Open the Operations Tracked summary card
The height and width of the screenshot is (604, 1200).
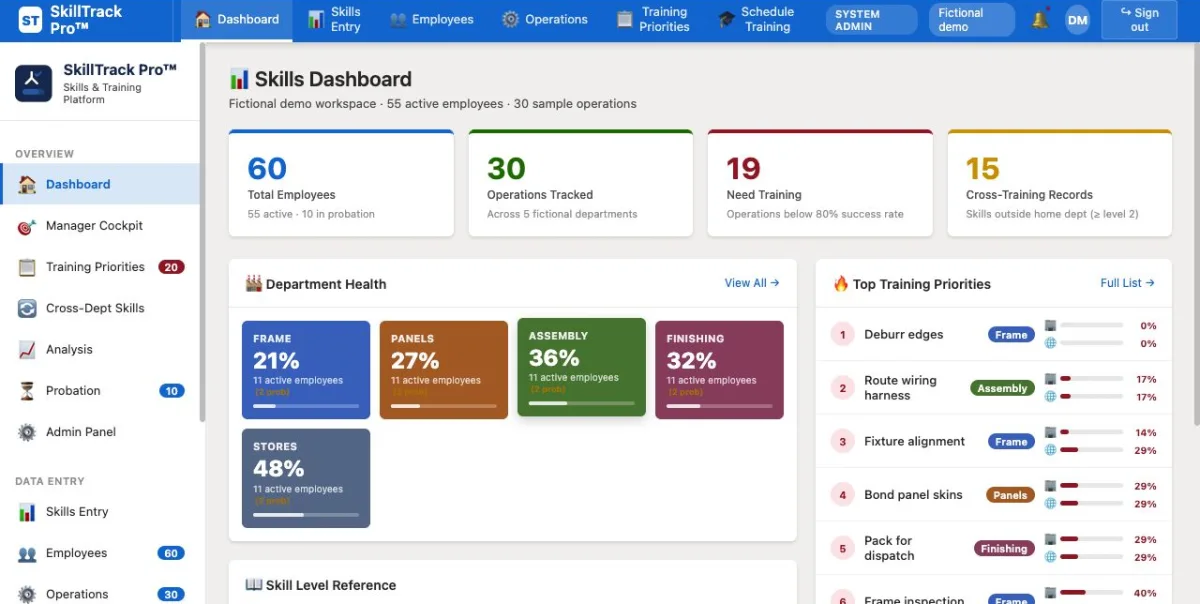581,183
